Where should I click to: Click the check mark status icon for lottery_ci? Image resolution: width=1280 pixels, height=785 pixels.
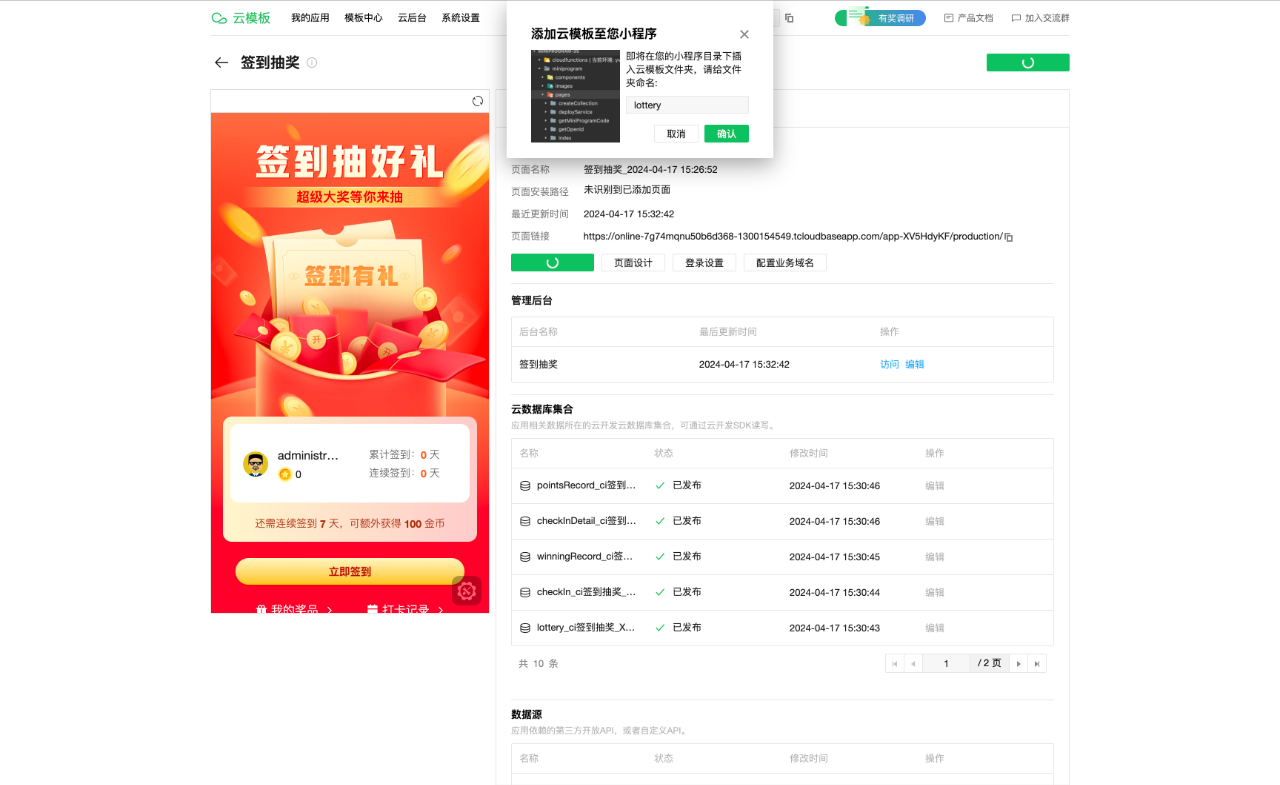(x=660, y=627)
